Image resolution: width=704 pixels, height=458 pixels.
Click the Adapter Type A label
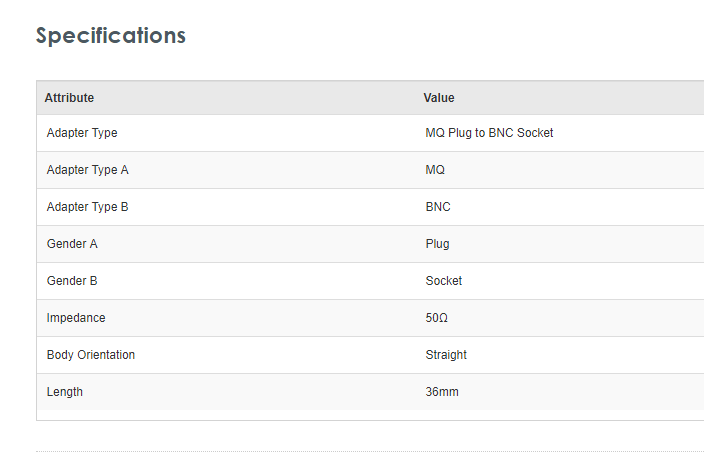click(87, 170)
